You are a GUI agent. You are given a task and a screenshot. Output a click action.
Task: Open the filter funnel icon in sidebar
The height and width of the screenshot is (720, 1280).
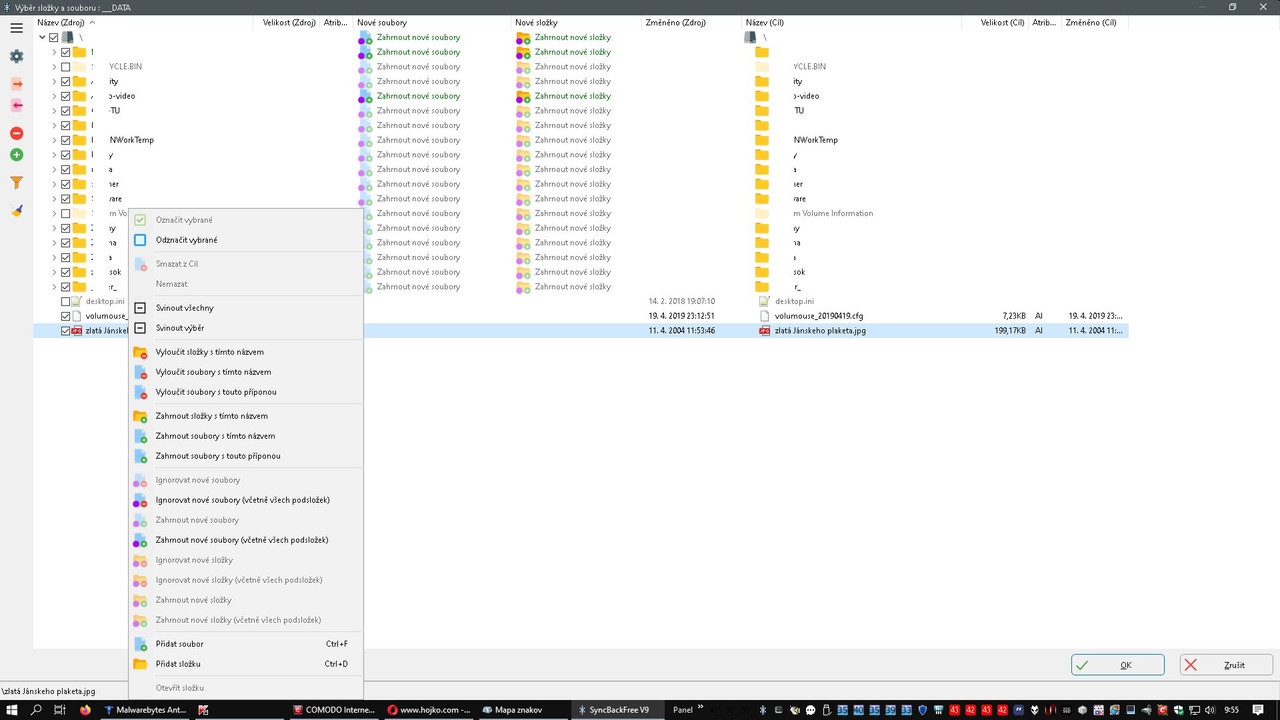16,183
